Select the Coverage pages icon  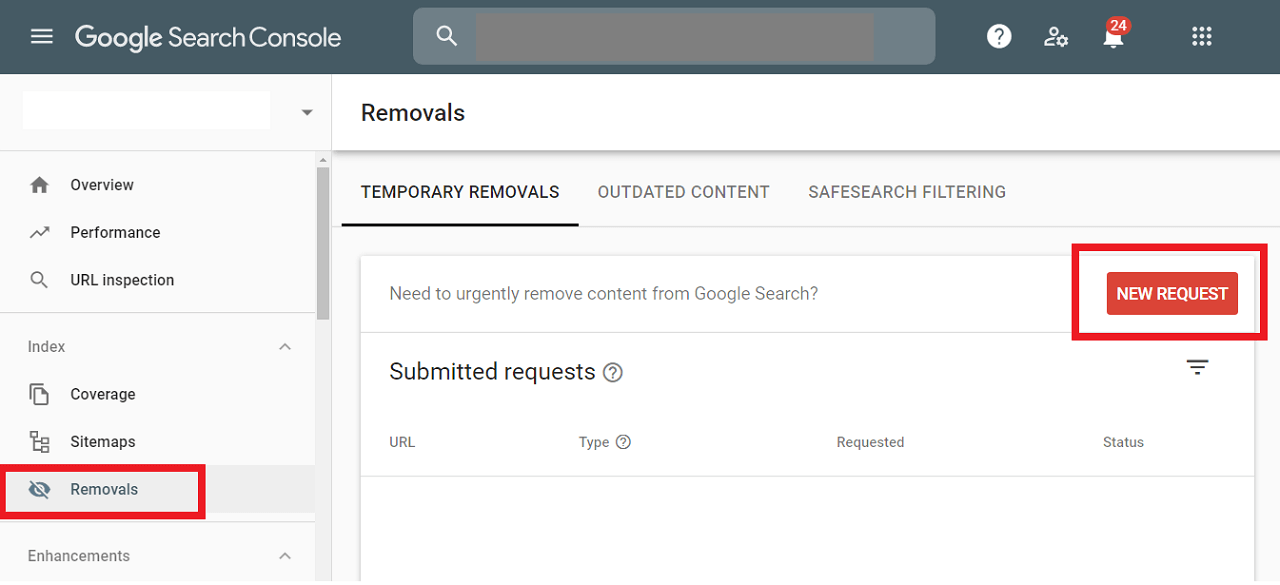tap(40, 394)
